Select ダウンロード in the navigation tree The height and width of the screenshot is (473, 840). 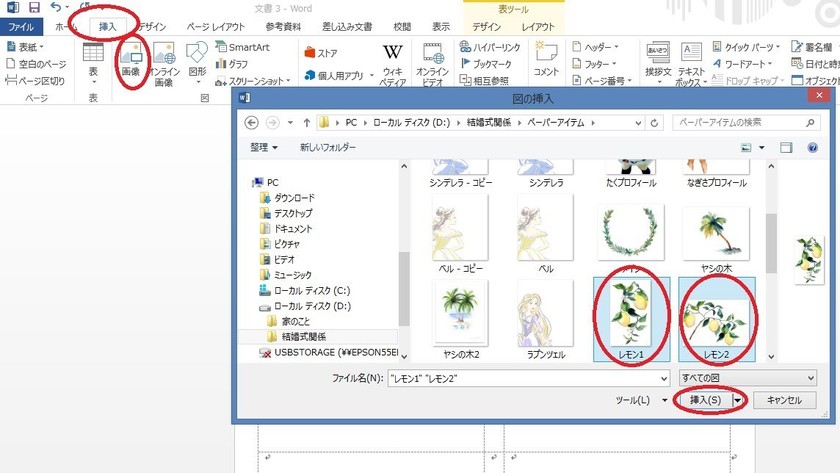click(x=288, y=198)
